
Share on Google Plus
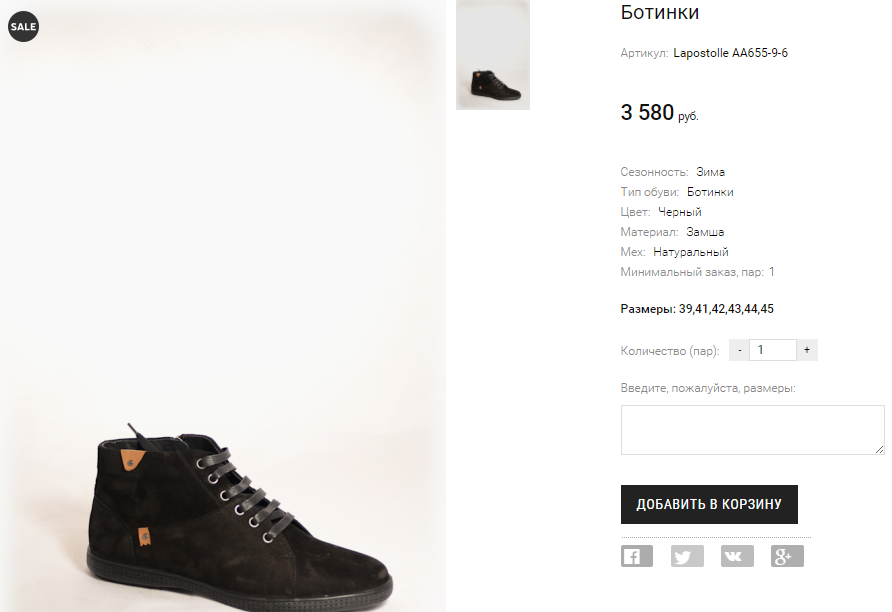pos(787,557)
